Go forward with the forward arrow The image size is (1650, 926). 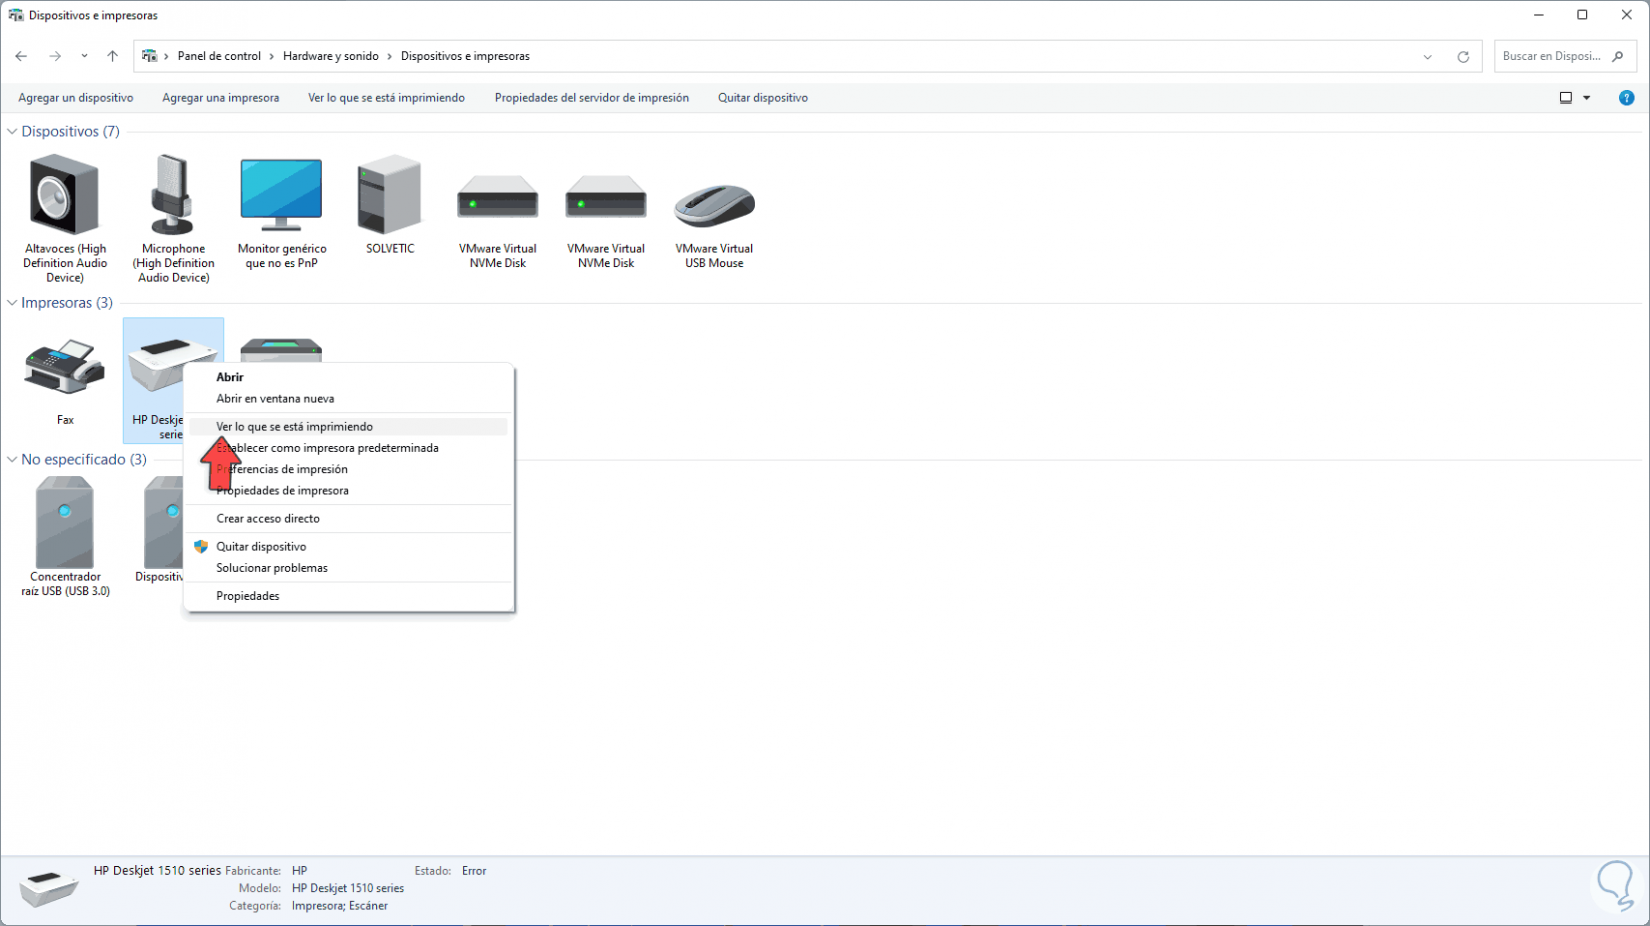tap(55, 57)
